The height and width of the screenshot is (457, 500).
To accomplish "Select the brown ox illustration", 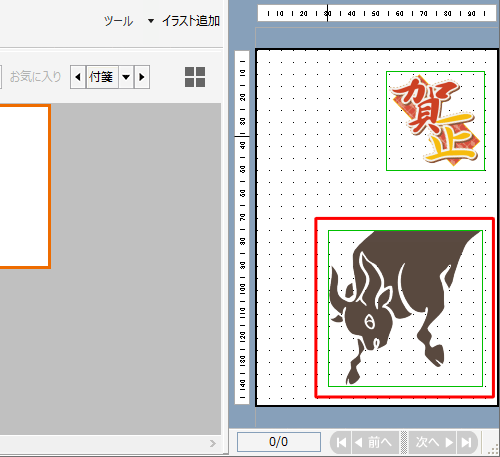I will (405, 308).
